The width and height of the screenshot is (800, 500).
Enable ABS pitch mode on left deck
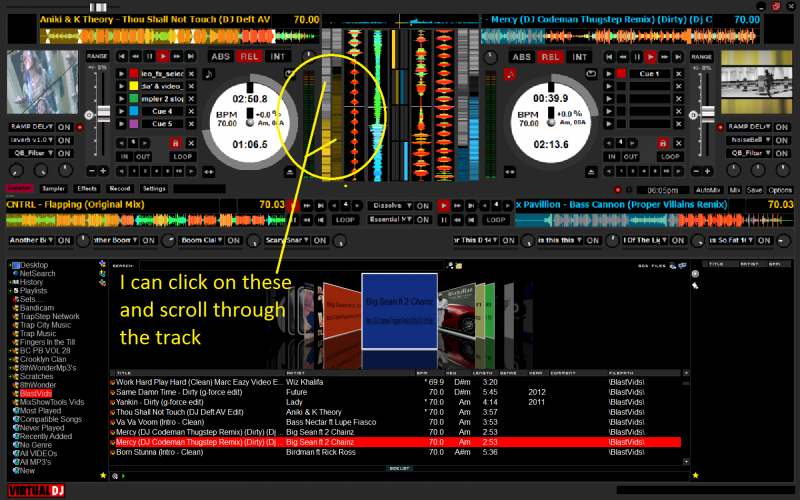click(220, 57)
